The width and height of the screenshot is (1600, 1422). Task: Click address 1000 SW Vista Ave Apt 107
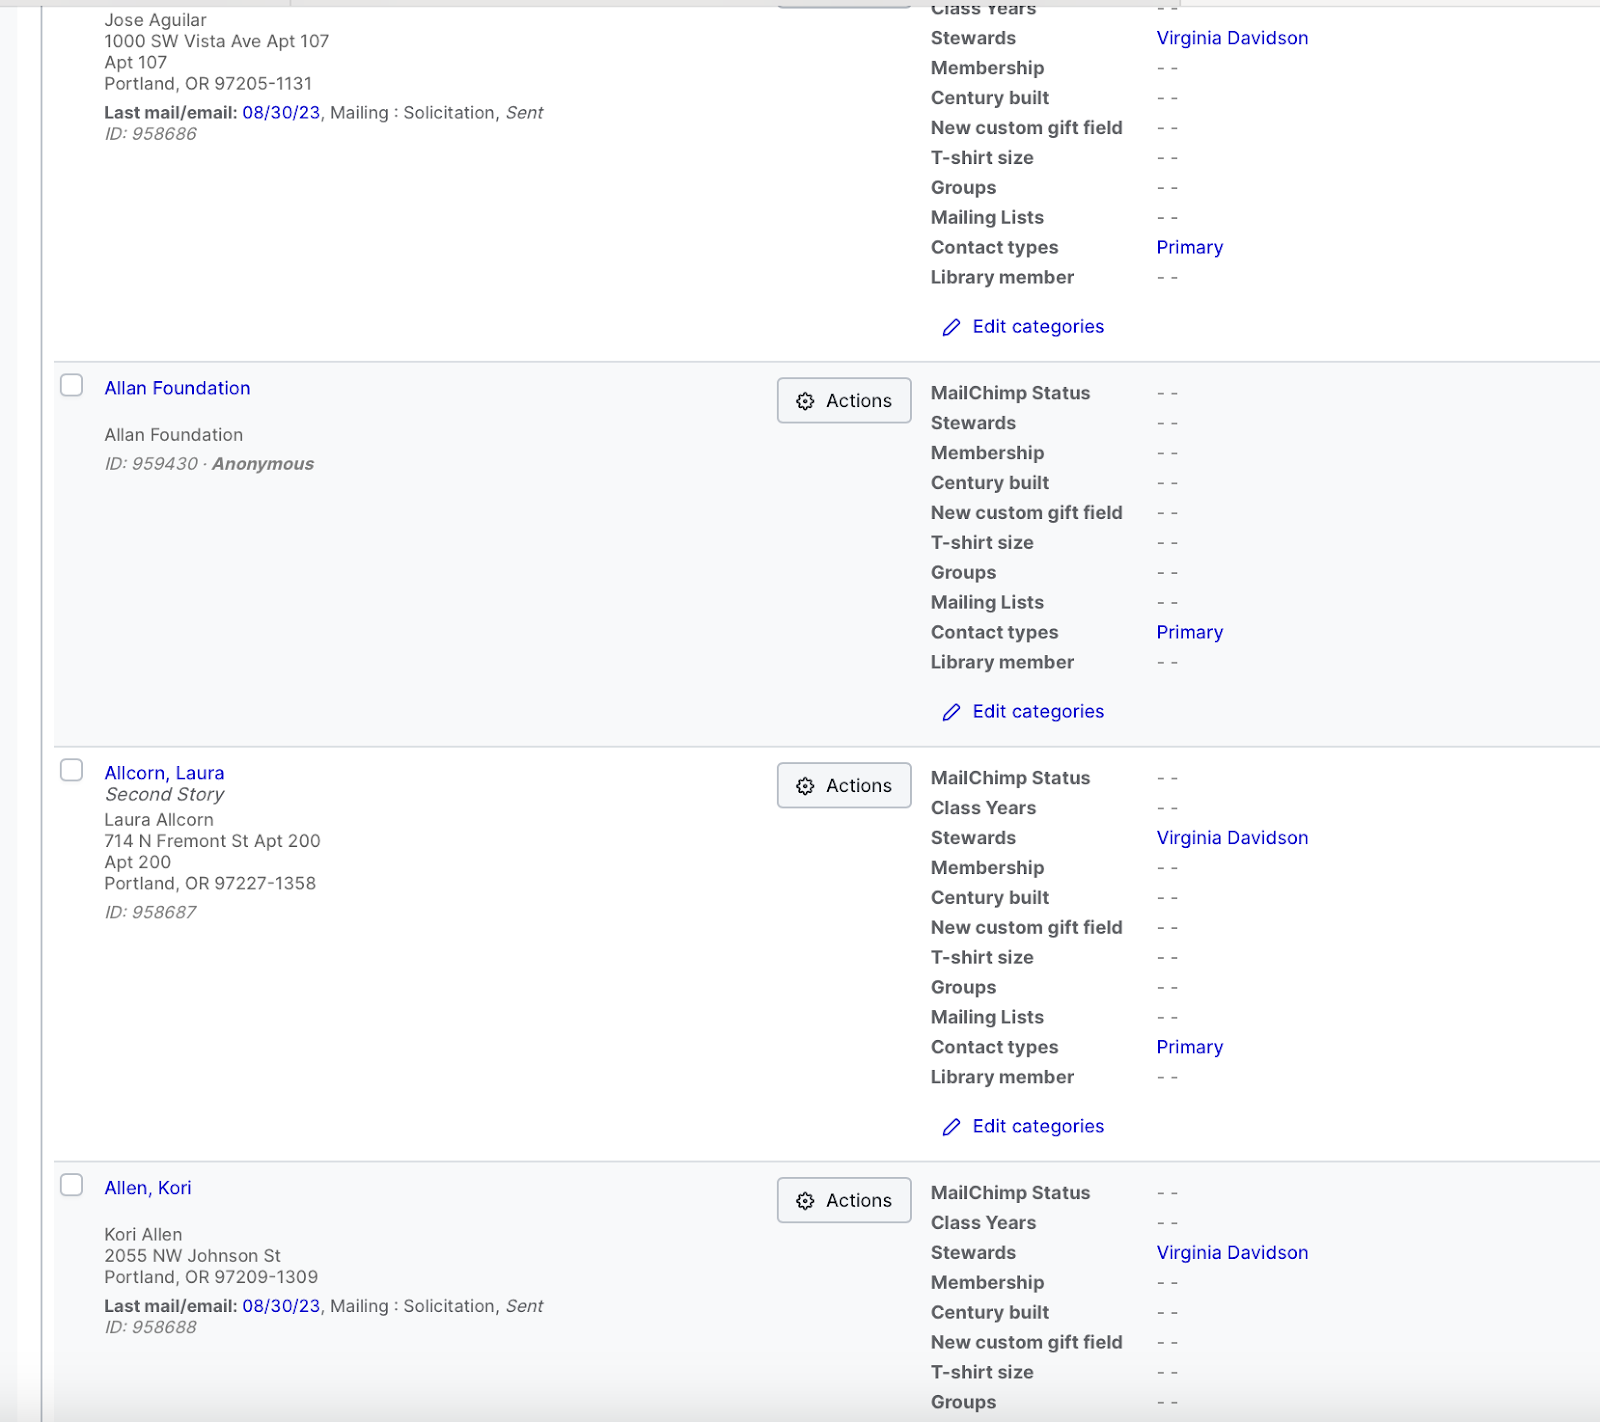click(x=216, y=41)
